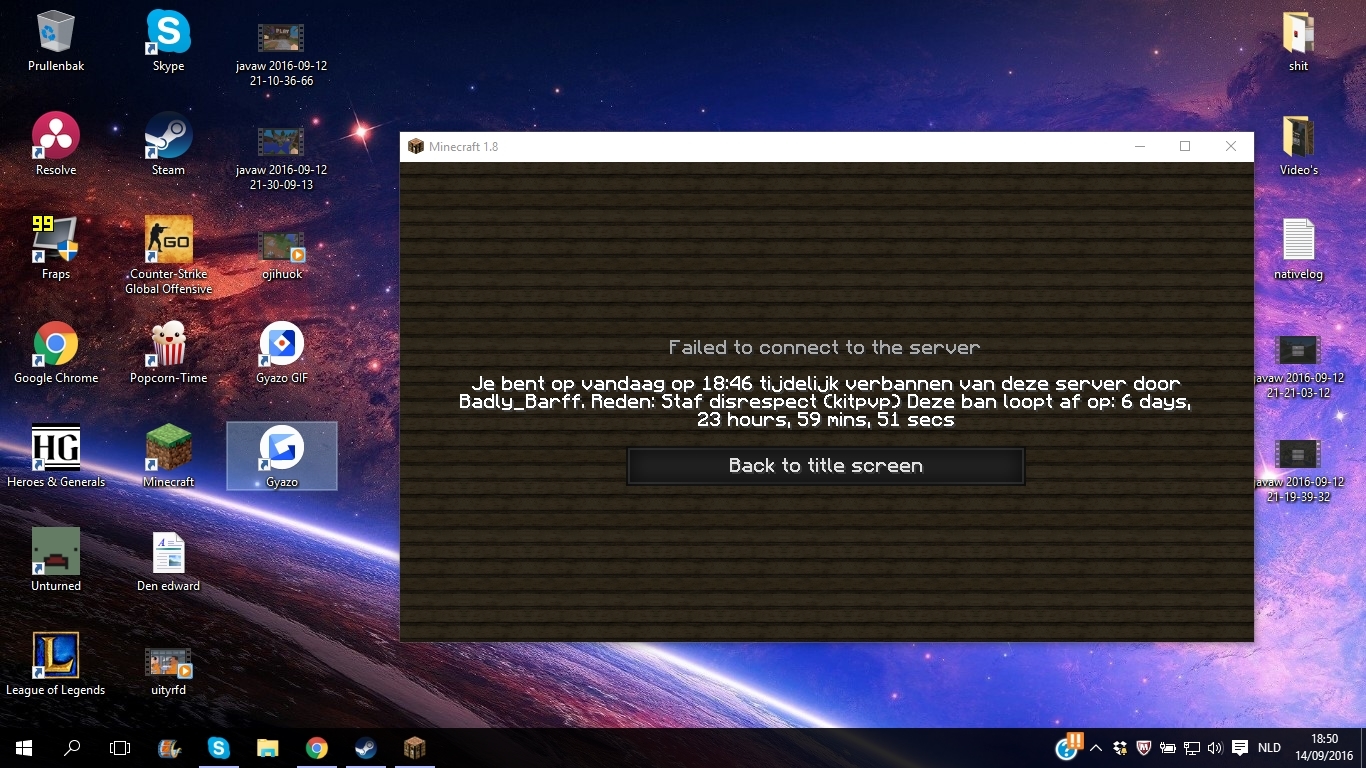Close the Minecraft 1.8 window

click(x=1231, y=147)
